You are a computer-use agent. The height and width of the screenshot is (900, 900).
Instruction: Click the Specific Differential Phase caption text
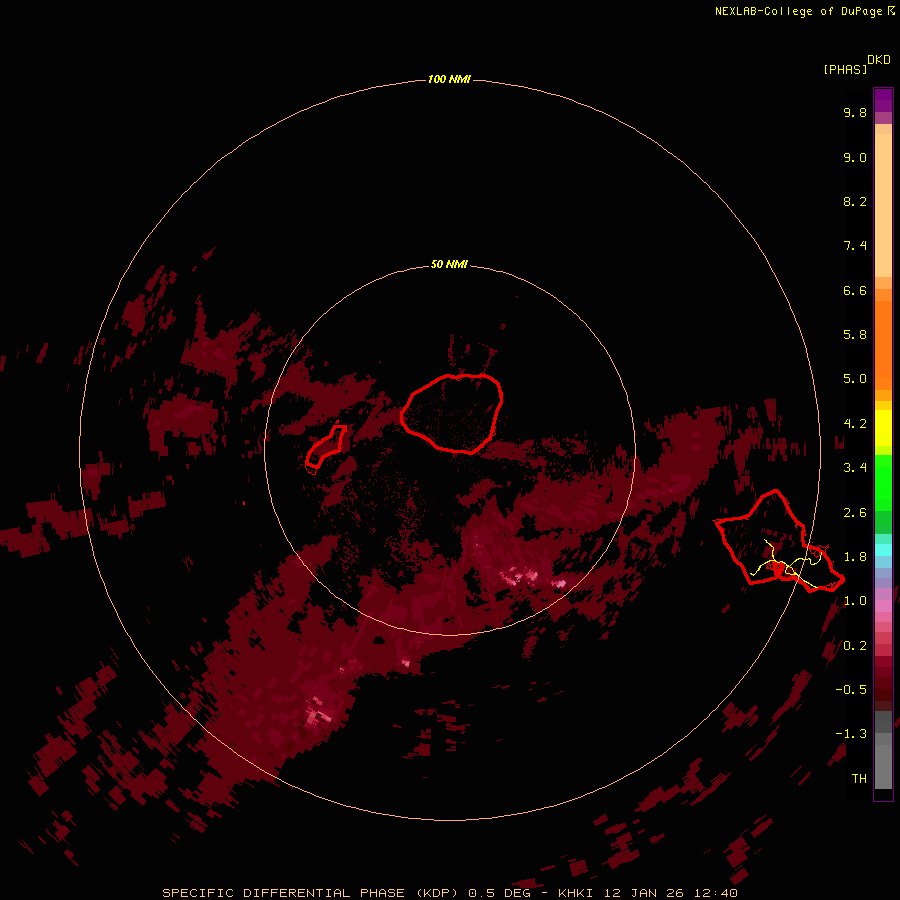[449, 893]
